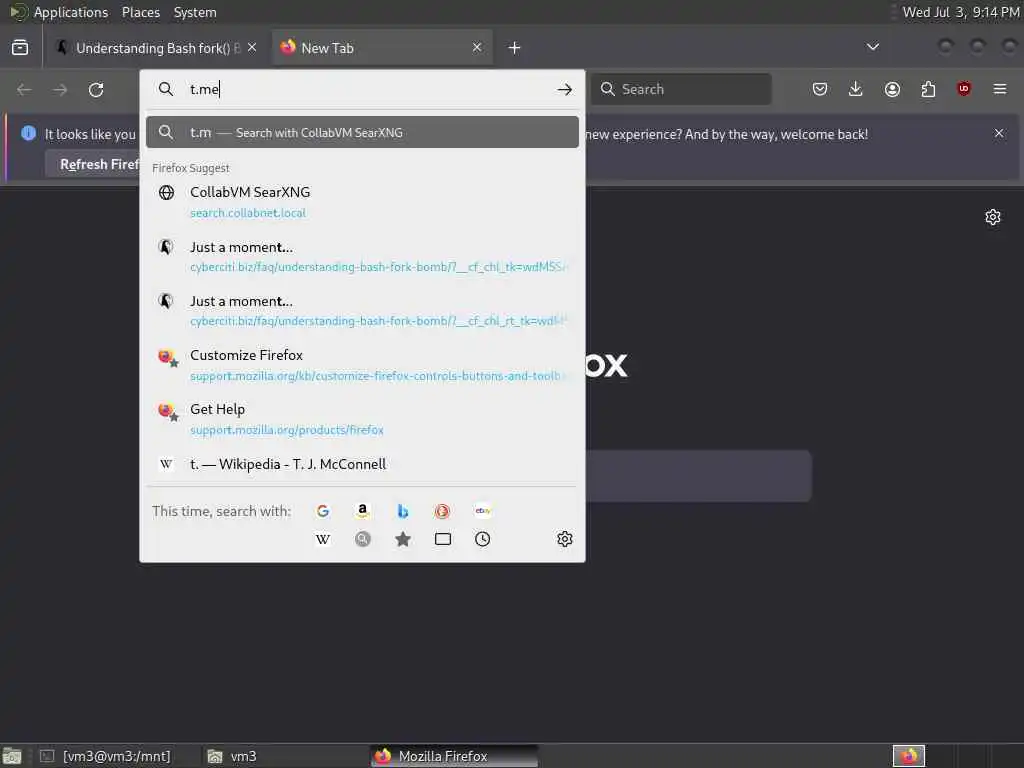Viewport: 1024px width, 768px height.
Task: Open the uBlock Origin extension
Action: pyautogui.click(x=964, y=89)
